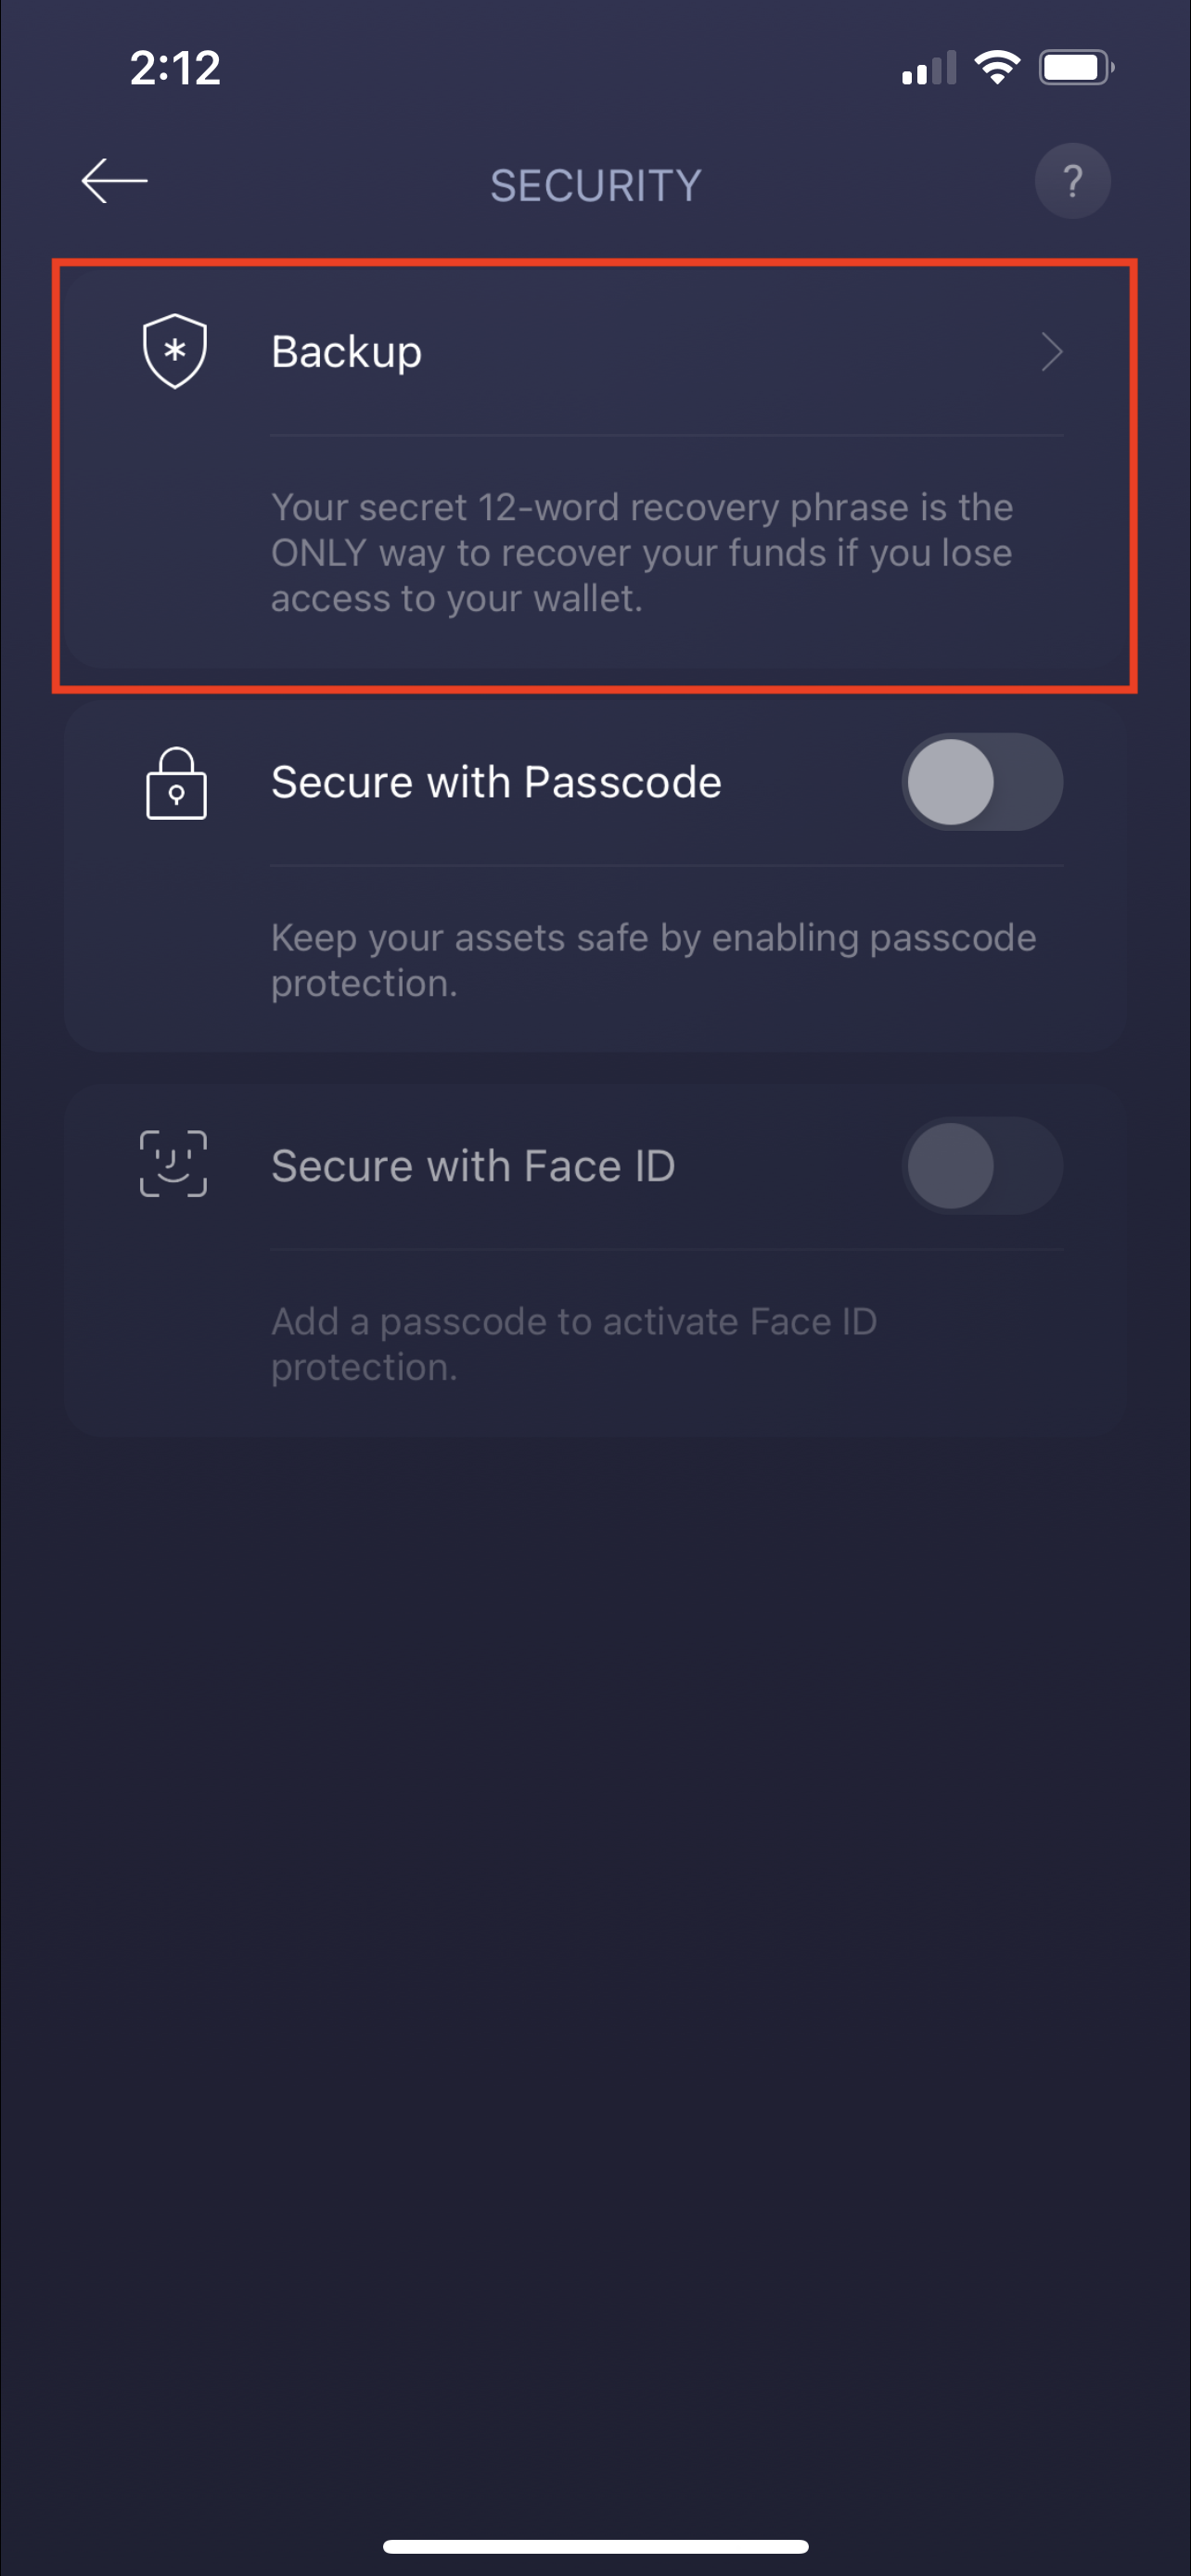Select the Secure with Passcode label

[x=496, y=782]
